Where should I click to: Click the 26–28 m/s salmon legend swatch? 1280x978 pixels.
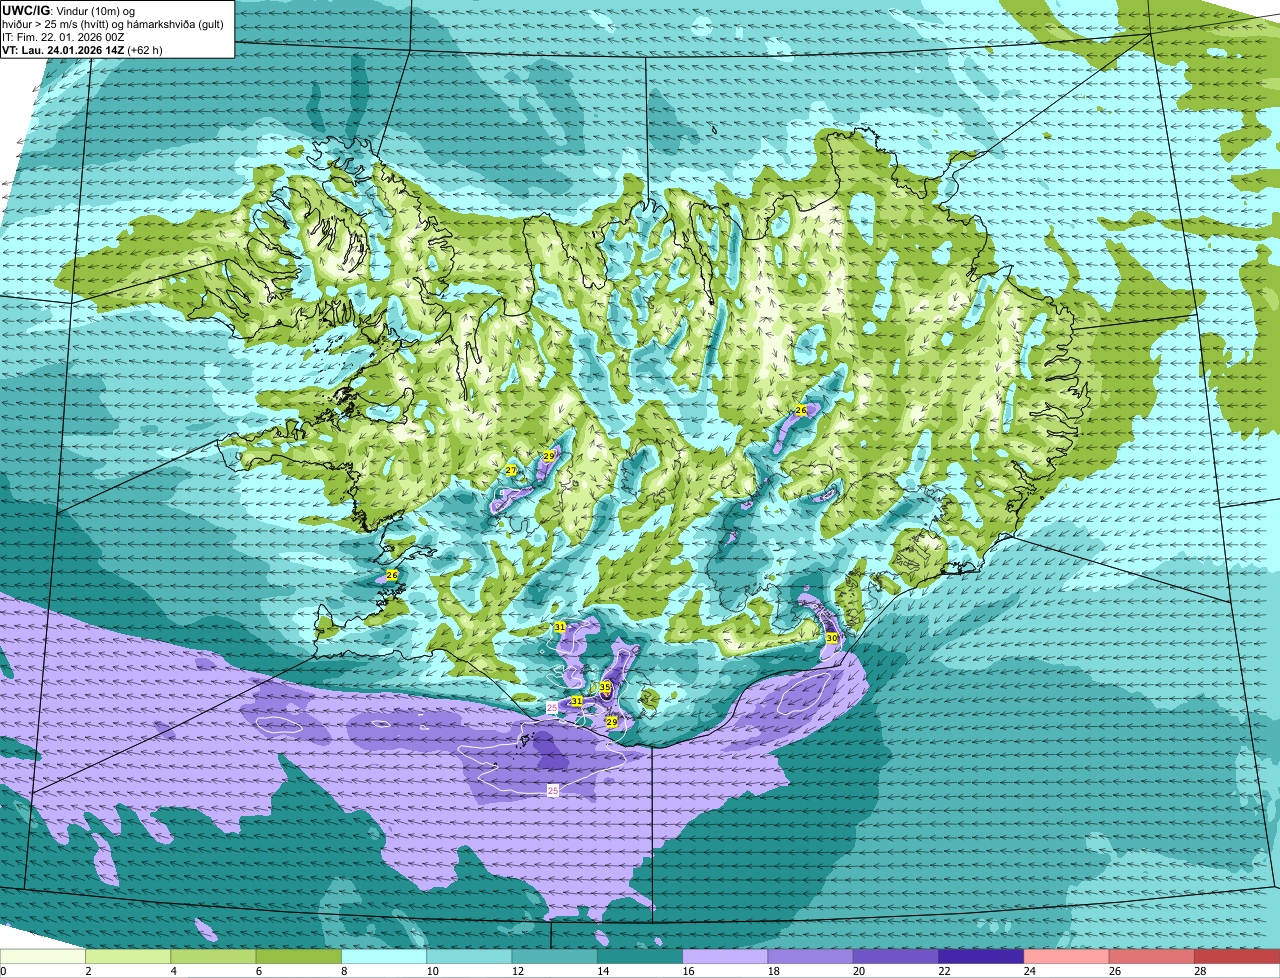point(1152,956)
